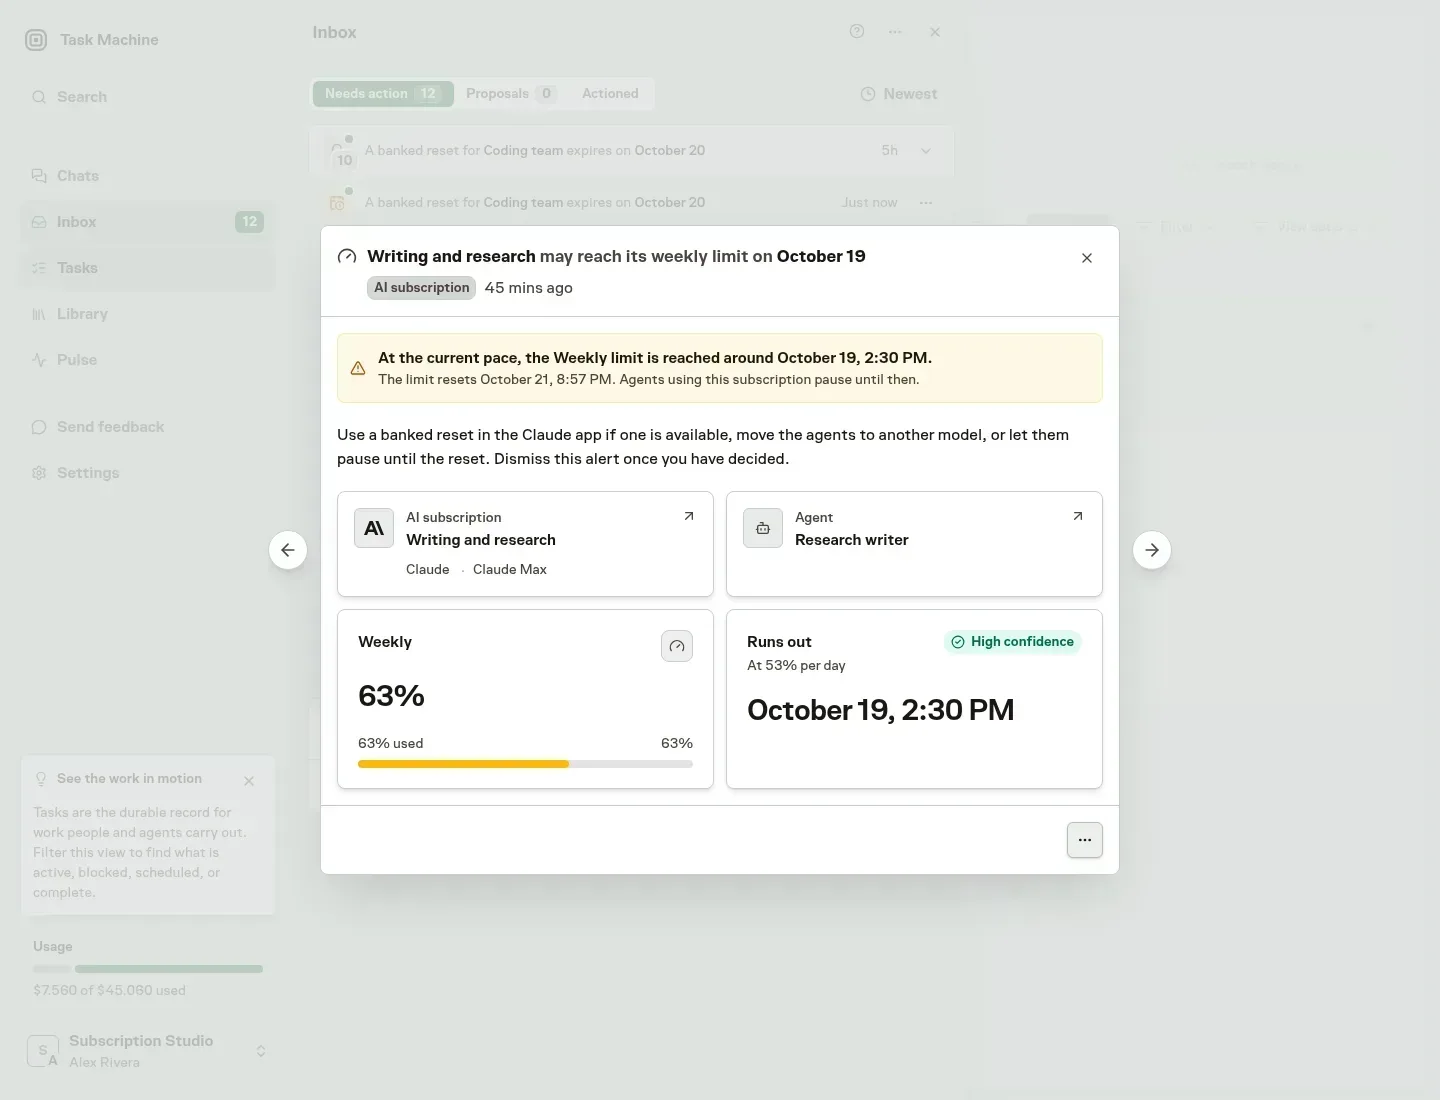Screen dimensions: 1440x1100
Task: Open Chats in the sidebar
Action: [x=147, y=176]
